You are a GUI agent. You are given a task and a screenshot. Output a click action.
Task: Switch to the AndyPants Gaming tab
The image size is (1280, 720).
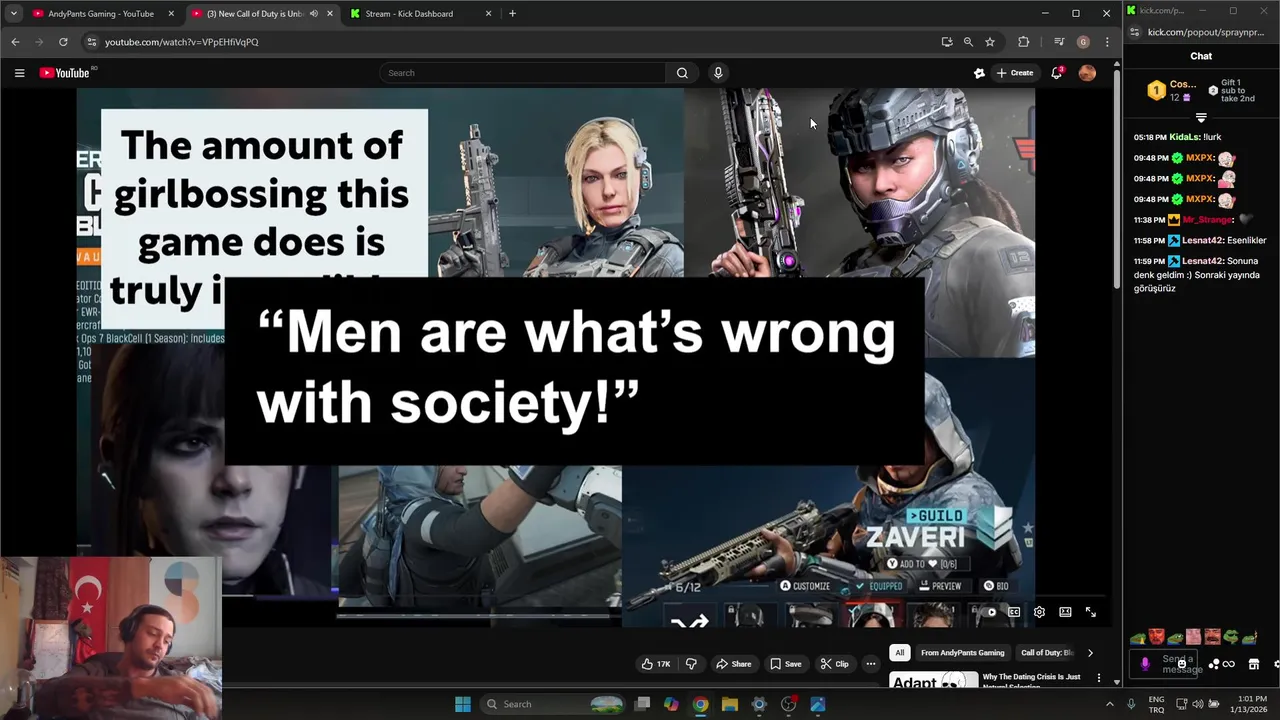(100, 14)
